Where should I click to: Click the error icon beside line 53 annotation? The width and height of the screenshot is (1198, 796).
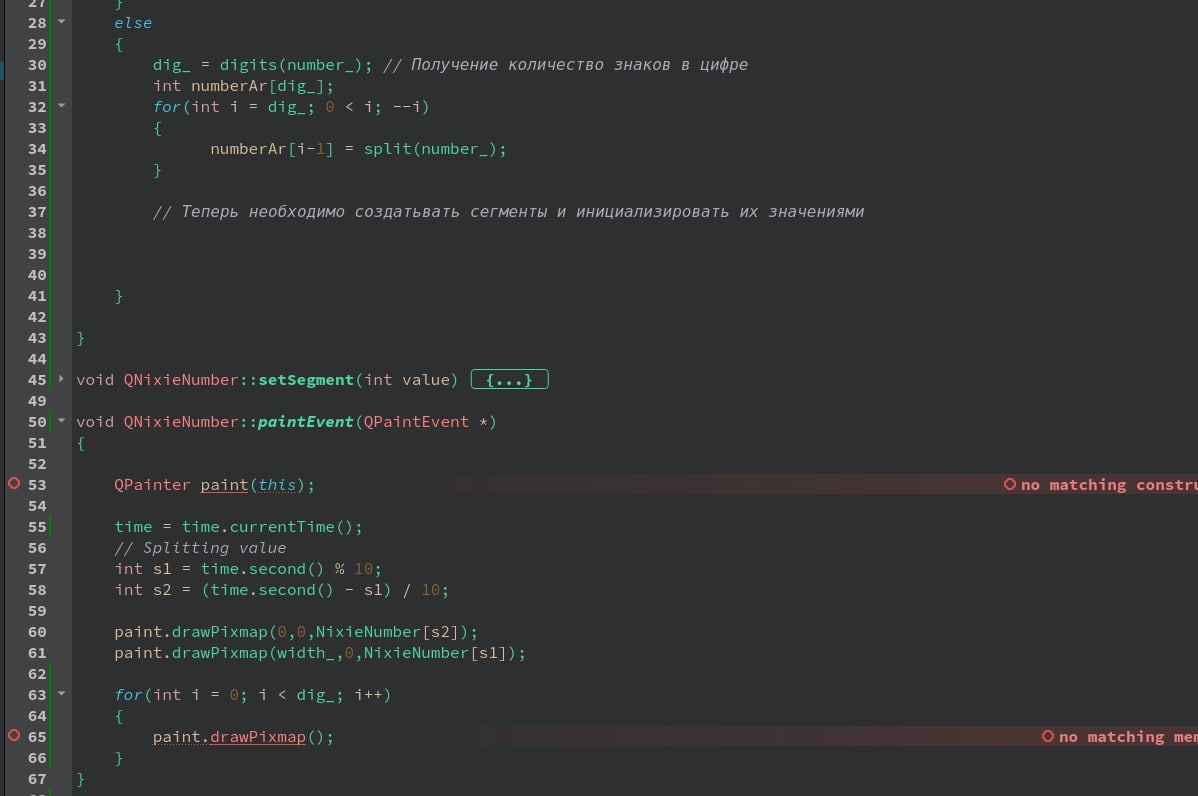(1010, 484)
